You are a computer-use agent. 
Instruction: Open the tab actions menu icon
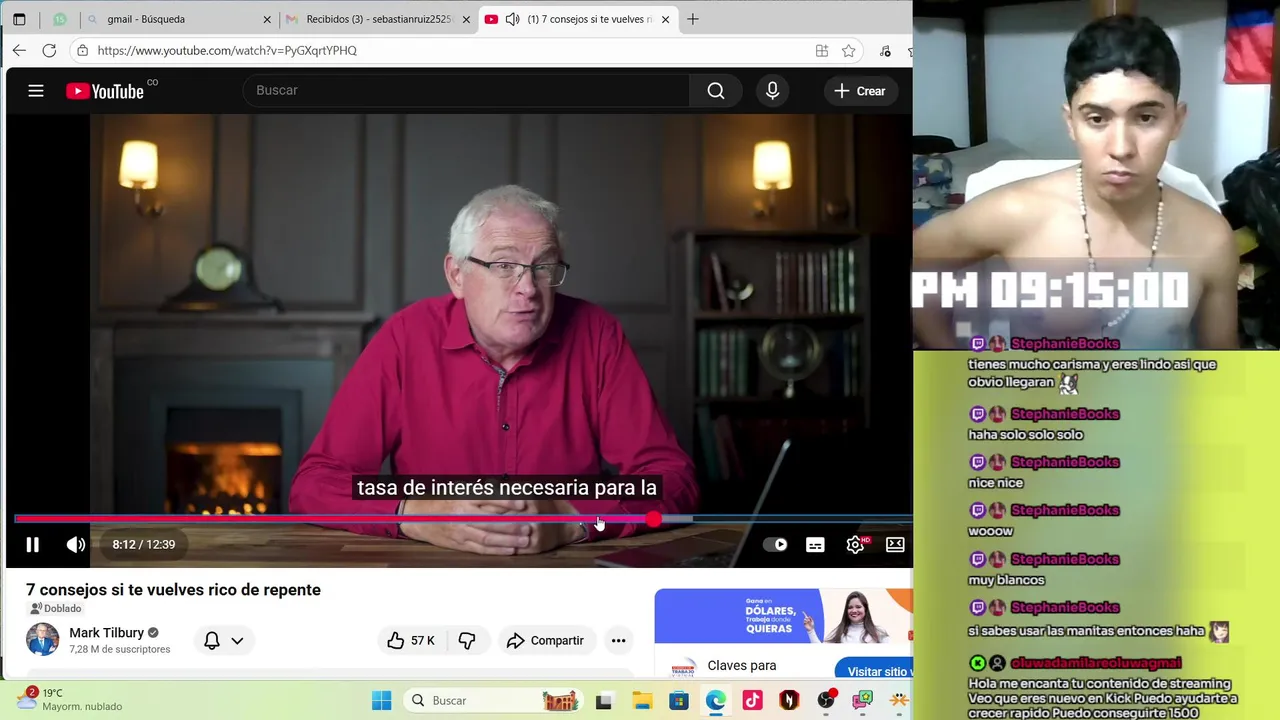19,19
